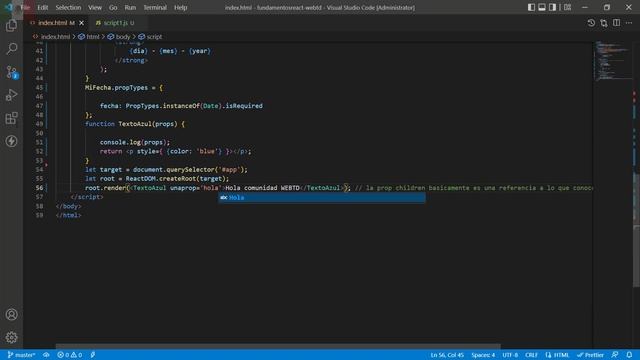Screen dimensions: 640x360
Task: Open errors and warnings count in status bar
Action: 69,355
